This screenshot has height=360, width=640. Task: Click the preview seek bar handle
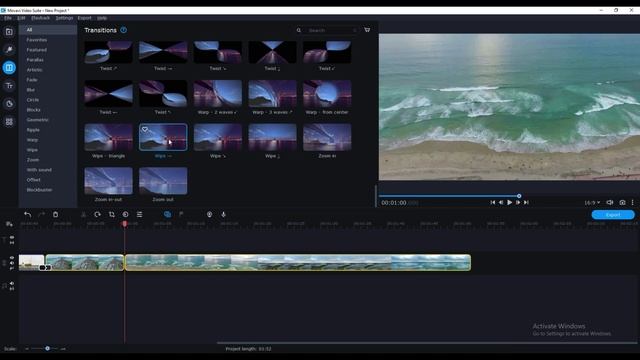(519, 196)
